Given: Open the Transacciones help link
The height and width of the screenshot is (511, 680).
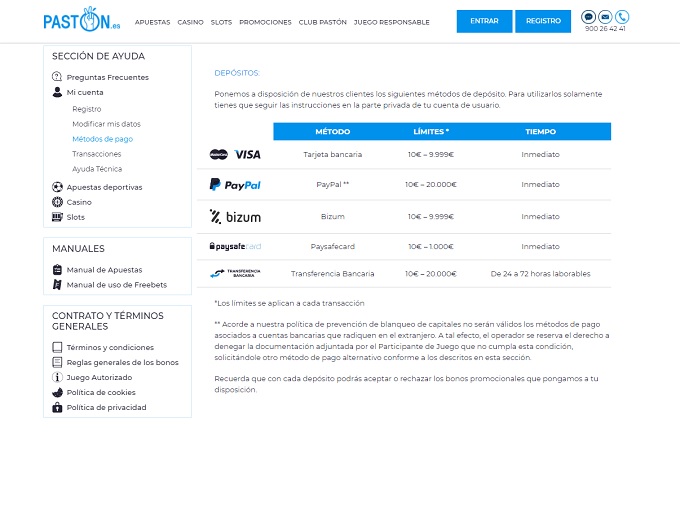Looking at the screenshot, I should click(x=97, y=154).
